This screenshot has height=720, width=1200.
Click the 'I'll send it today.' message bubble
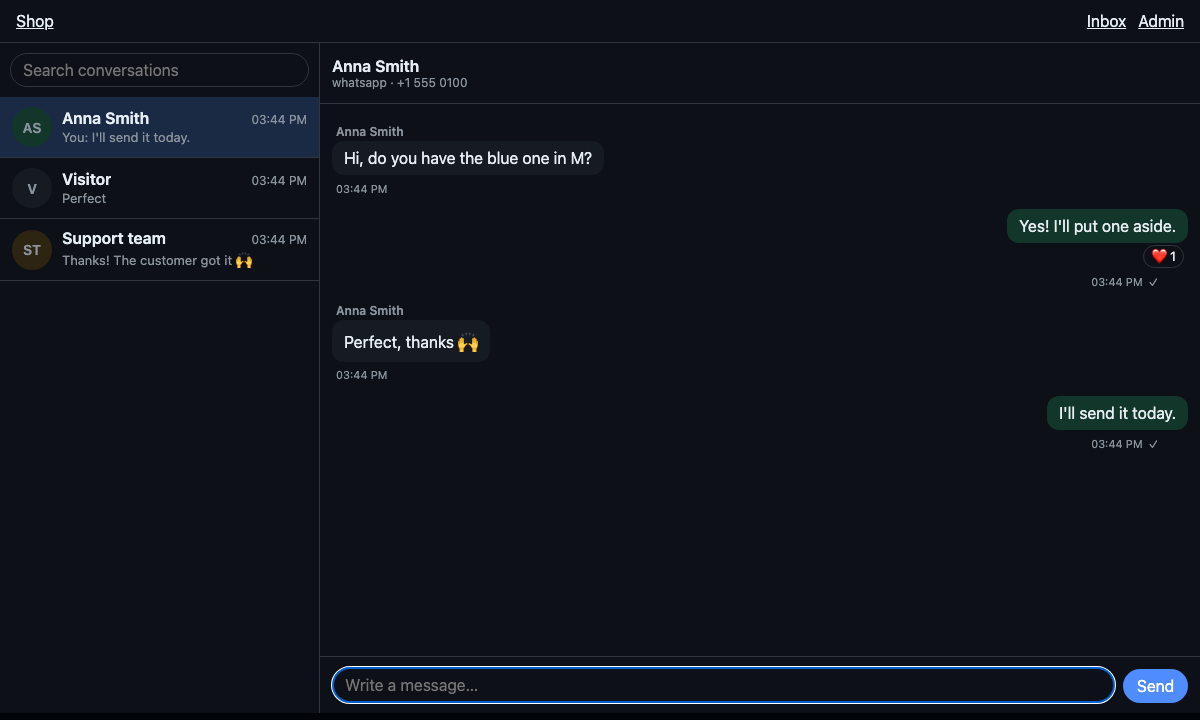1117,413
